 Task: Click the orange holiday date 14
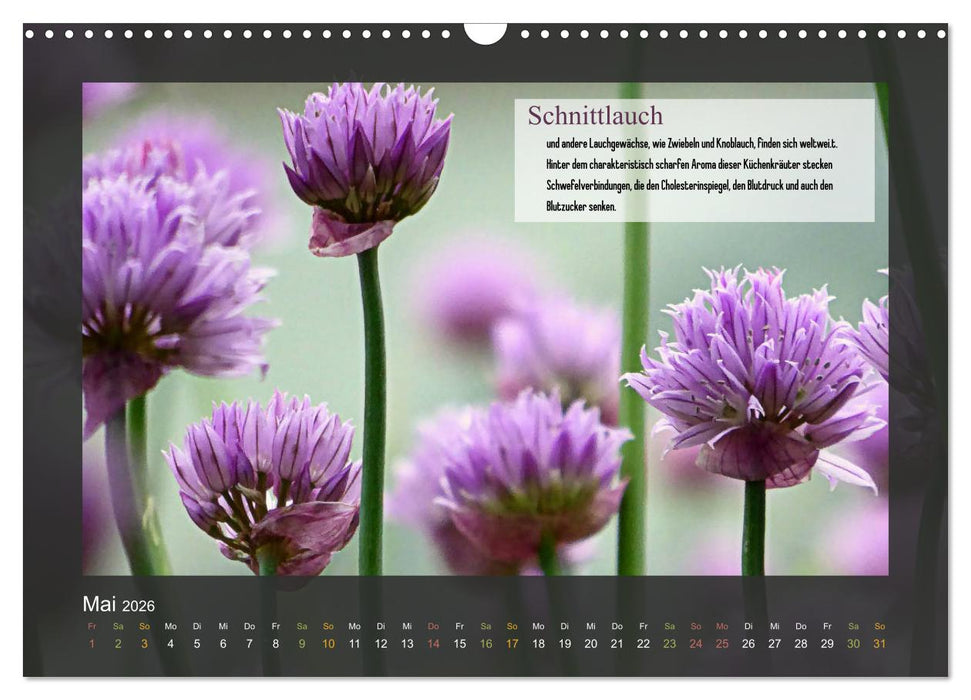pyautogui.click(x=433, y=644)
